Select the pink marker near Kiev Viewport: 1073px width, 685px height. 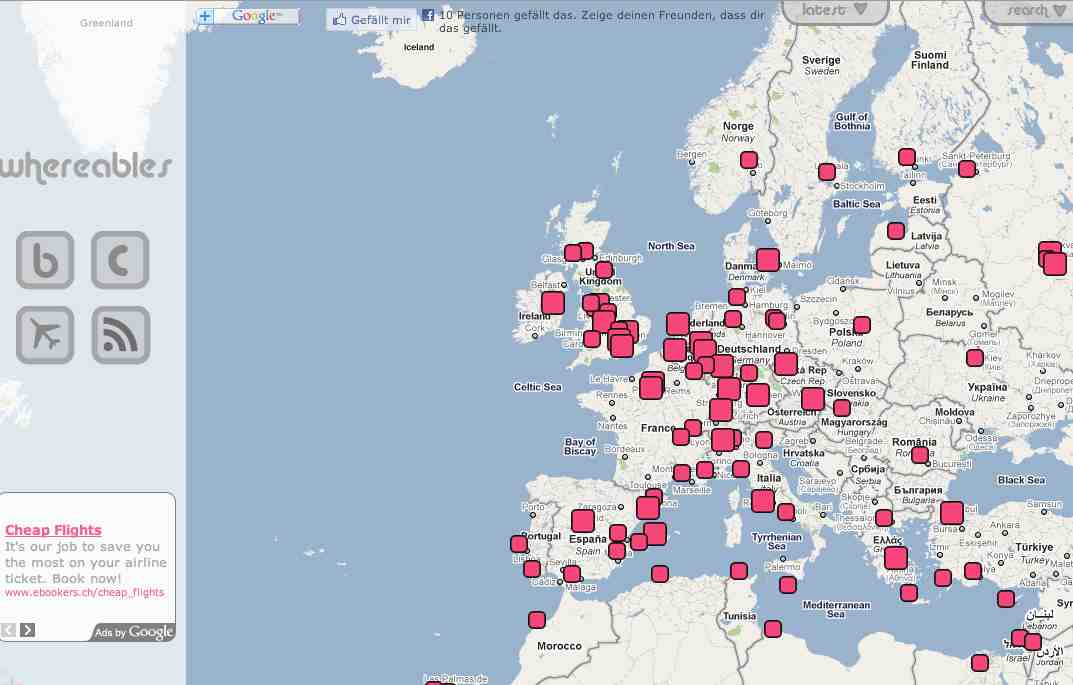tap(974, 358)
